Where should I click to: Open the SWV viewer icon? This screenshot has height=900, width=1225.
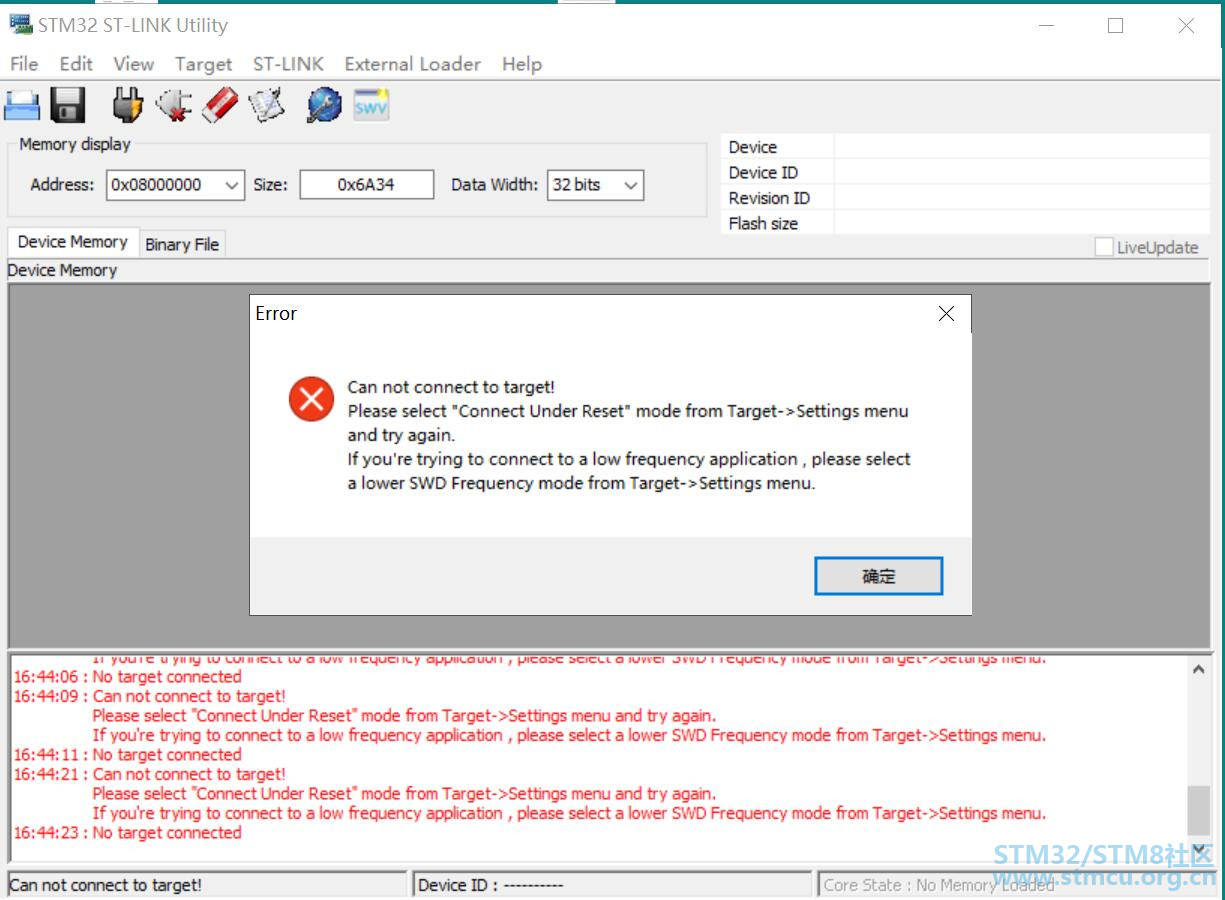coord(371,104)
